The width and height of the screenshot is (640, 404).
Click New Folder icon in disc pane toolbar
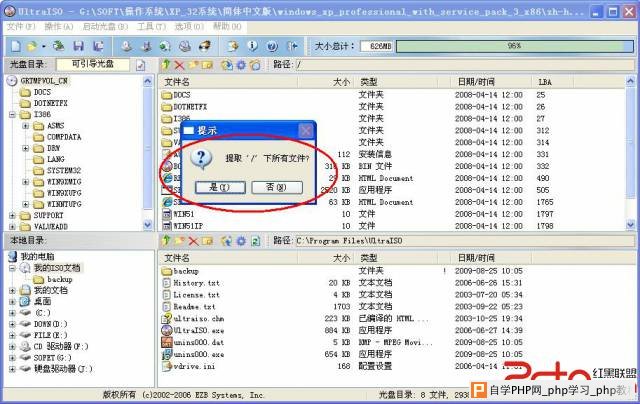coord(193,65)
